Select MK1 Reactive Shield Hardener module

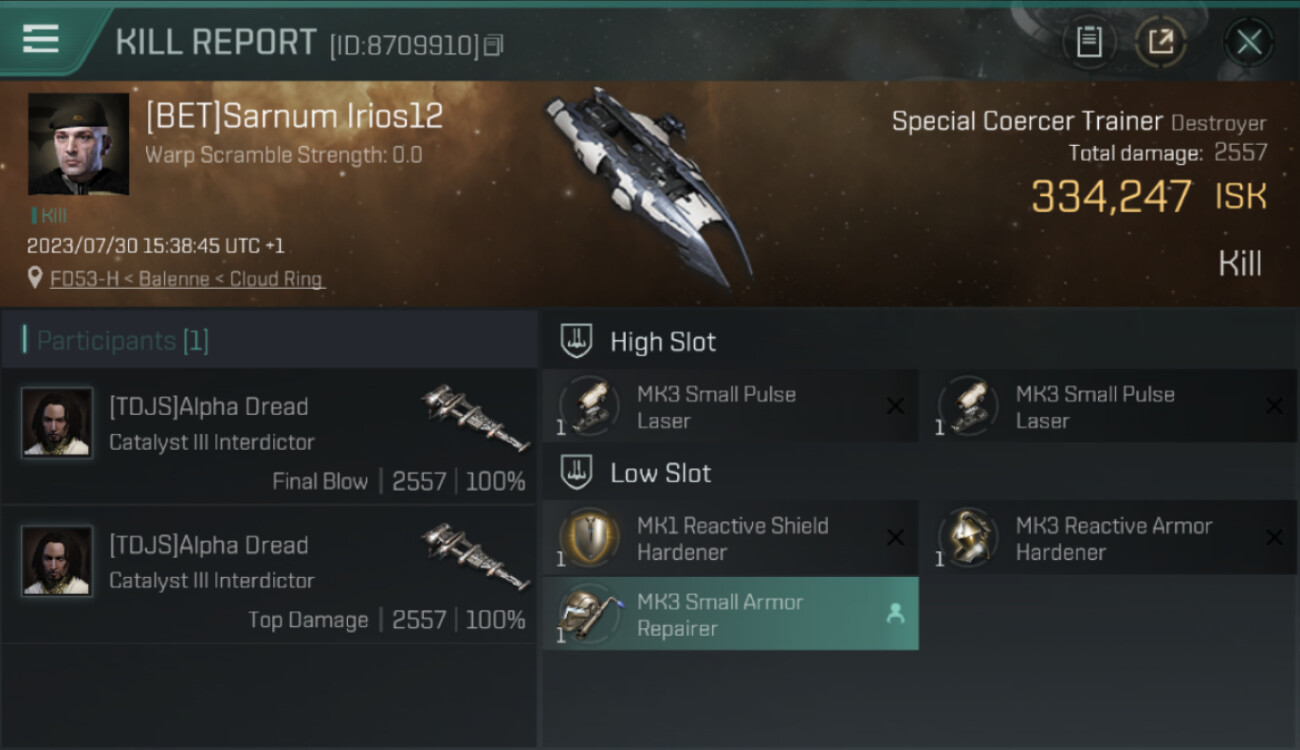(x=730, y=538)
